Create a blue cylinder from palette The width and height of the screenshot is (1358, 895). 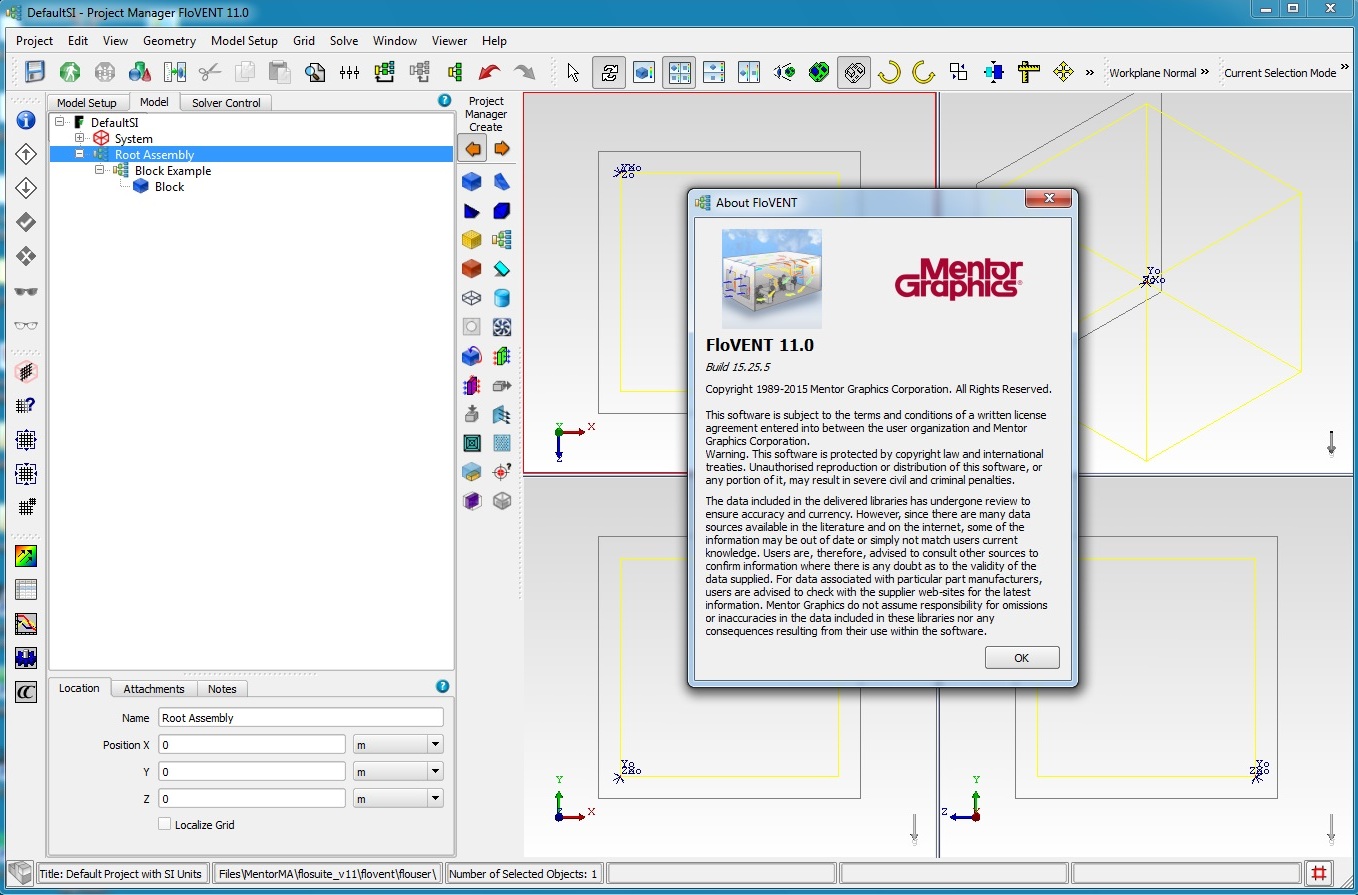[502, 298]
